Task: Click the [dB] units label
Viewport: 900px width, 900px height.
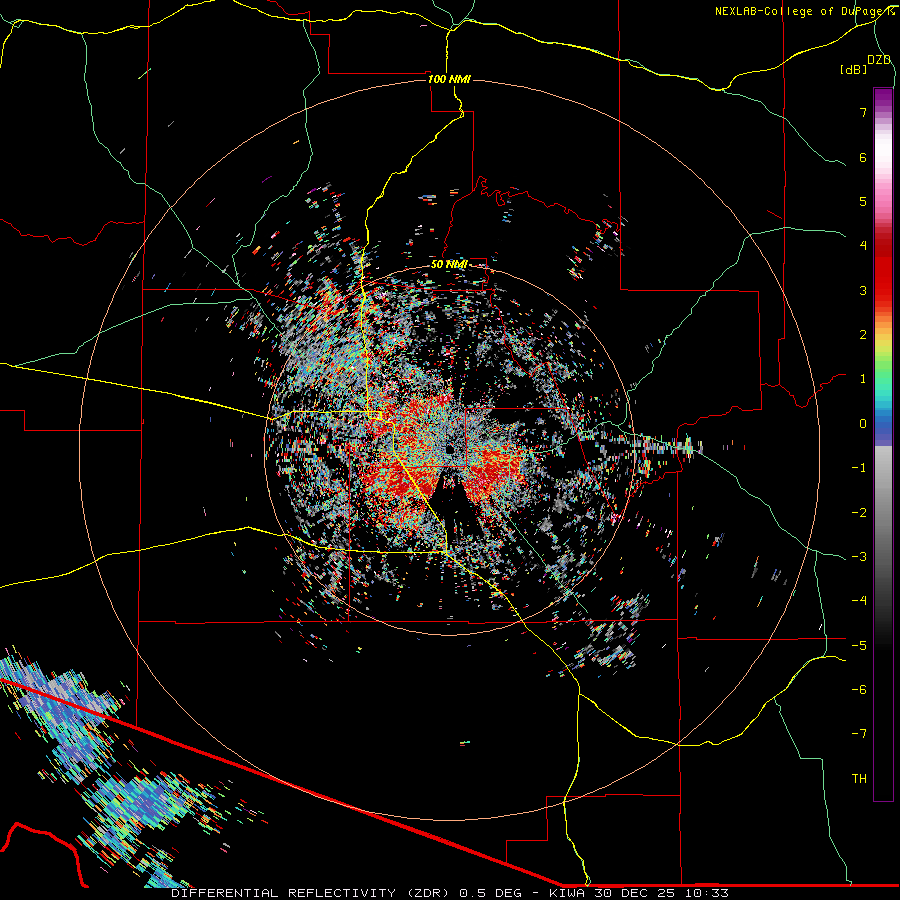Action: point(853,69)
